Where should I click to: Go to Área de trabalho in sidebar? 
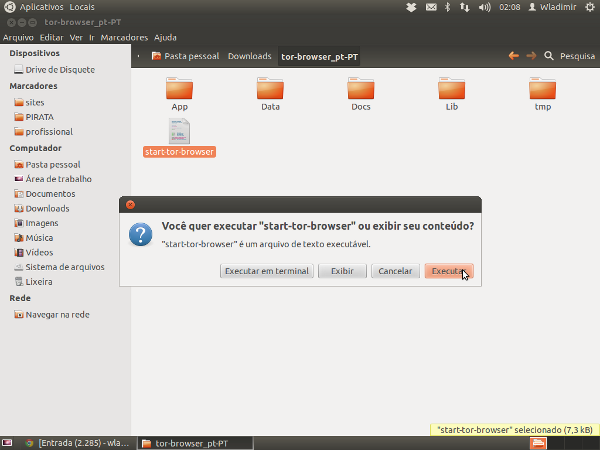pyautogui.click(x=53, y=179)
